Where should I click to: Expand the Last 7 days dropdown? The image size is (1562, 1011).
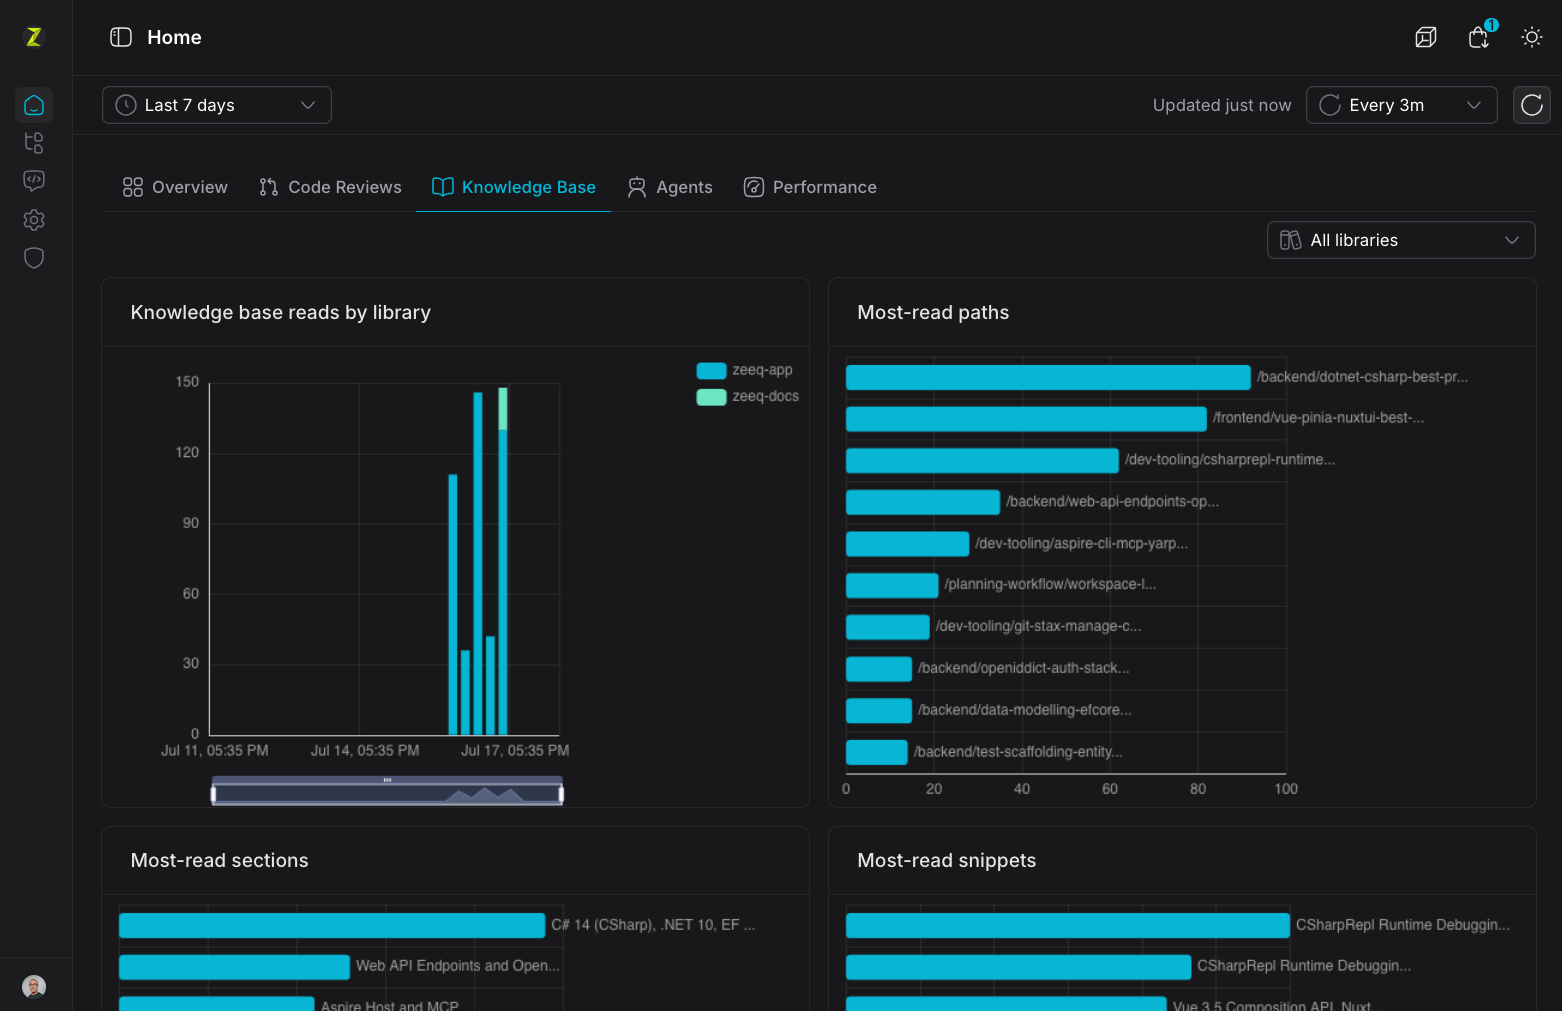click(x=217, y=105)
